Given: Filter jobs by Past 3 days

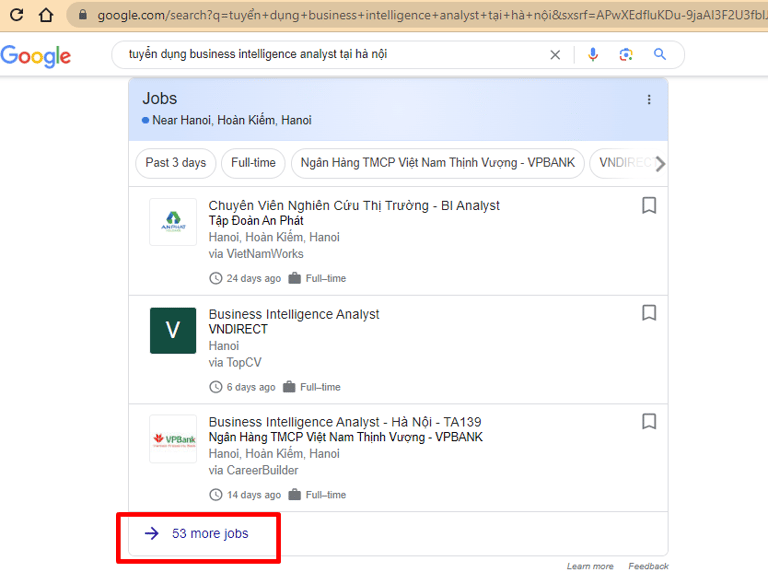Looking at the screenshot, I should click(x=176, y=163).
